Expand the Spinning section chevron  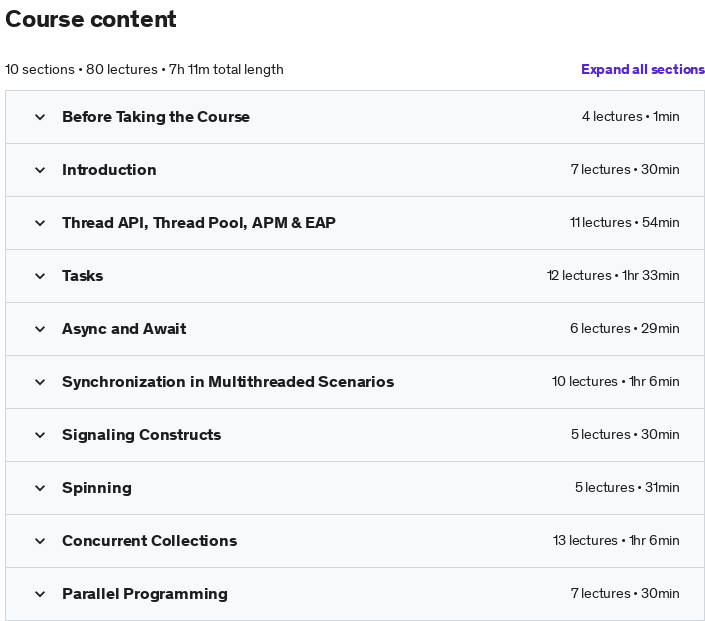(x=40, y=488)
